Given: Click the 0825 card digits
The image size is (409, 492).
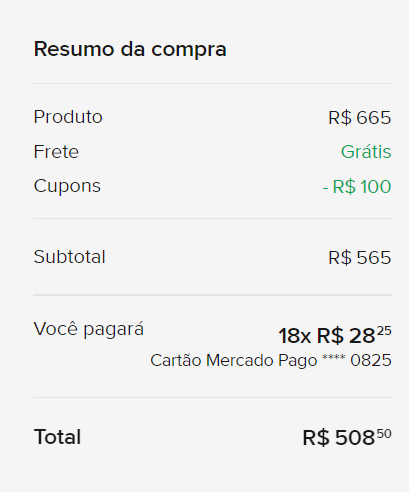Looking at the screenshot, I should click(x=371, y=361).
